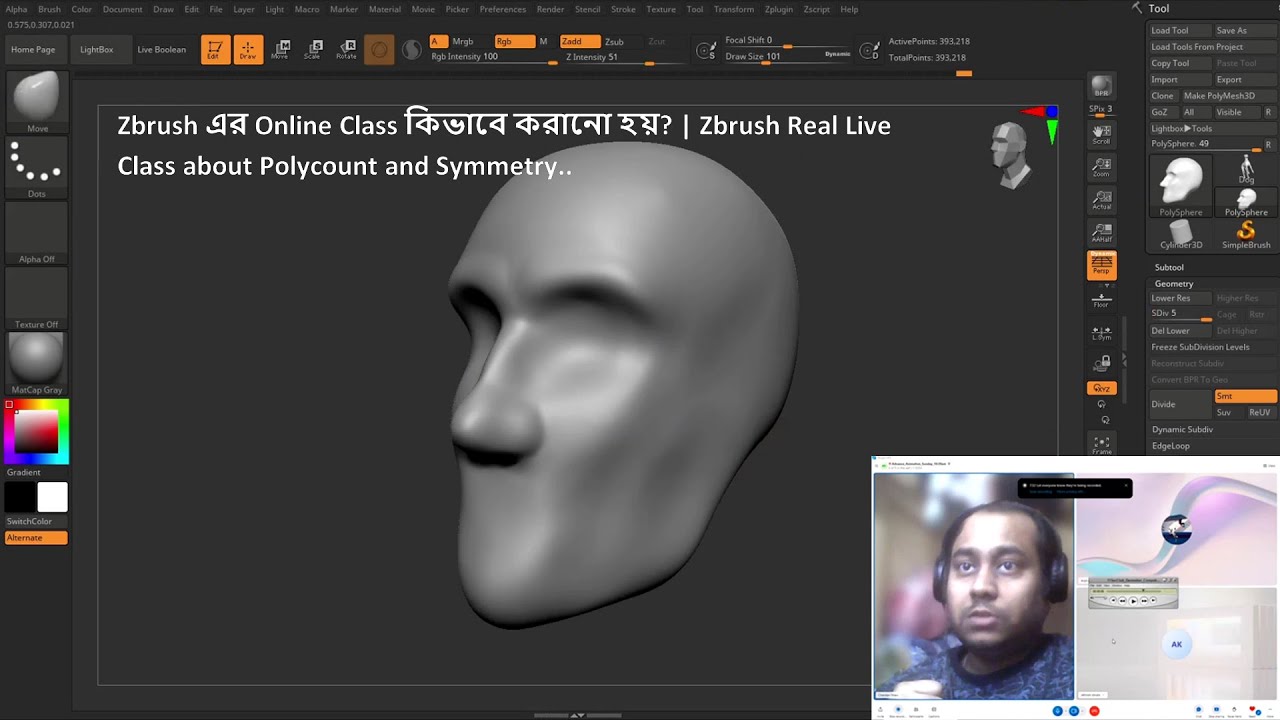Select the black main color swatch
Viewport: 1280px width, 720px height.
pos(20,497)
